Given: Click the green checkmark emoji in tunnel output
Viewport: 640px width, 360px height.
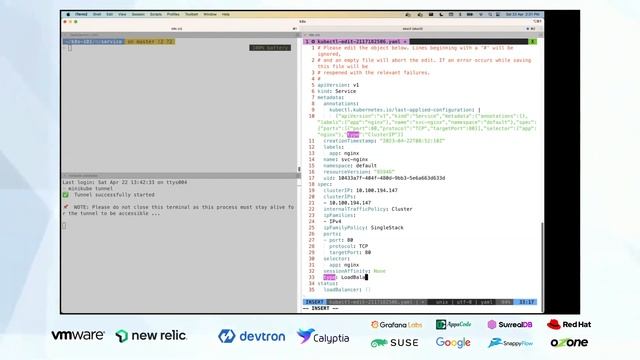Looking at the screenshot, I should click(x=65, y=195).
